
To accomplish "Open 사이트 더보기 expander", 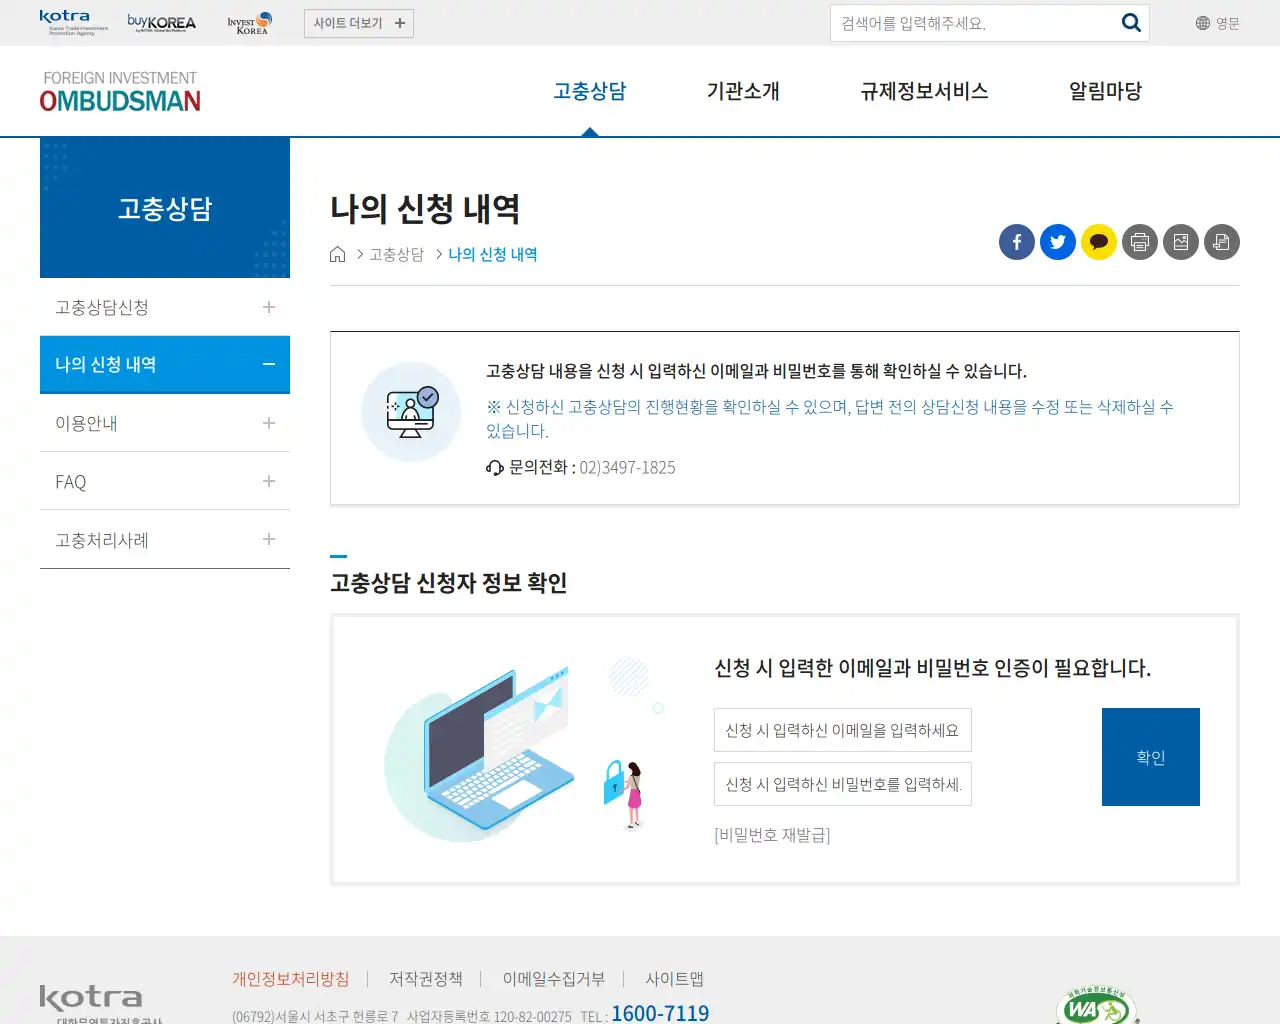I will pyautogui.click(x=358, y=22).
